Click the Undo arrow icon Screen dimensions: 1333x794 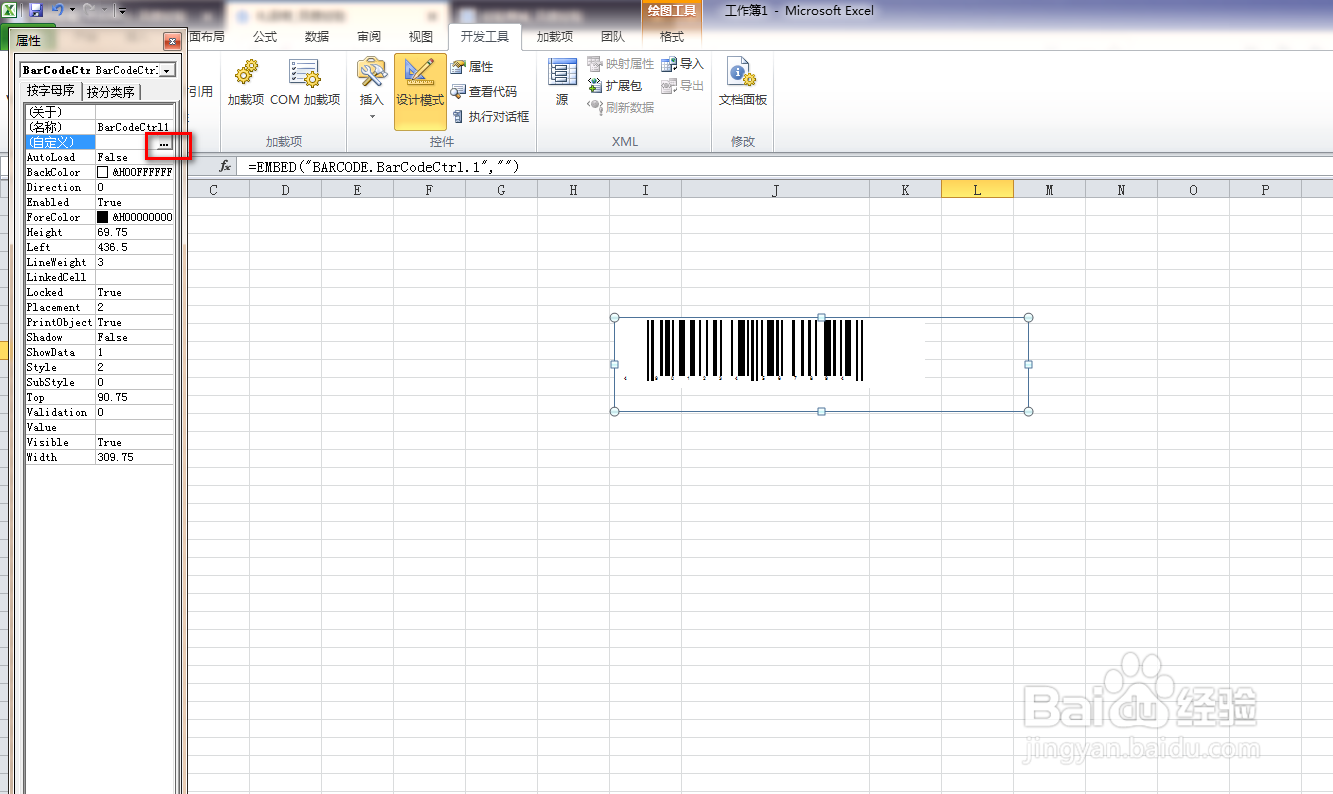57,10
